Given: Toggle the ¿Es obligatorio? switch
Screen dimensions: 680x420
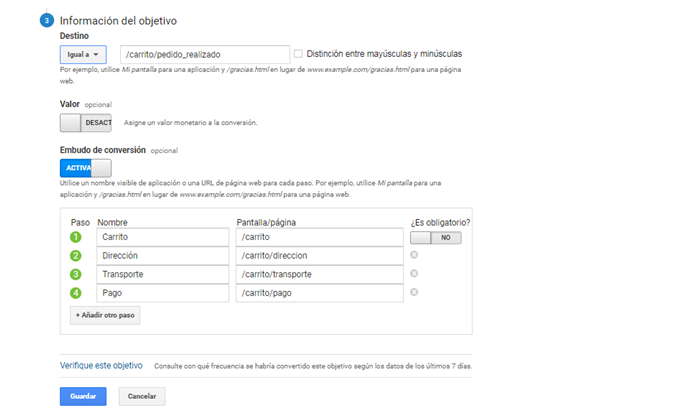Looking at the screenshot, I should tap(436, 237).
